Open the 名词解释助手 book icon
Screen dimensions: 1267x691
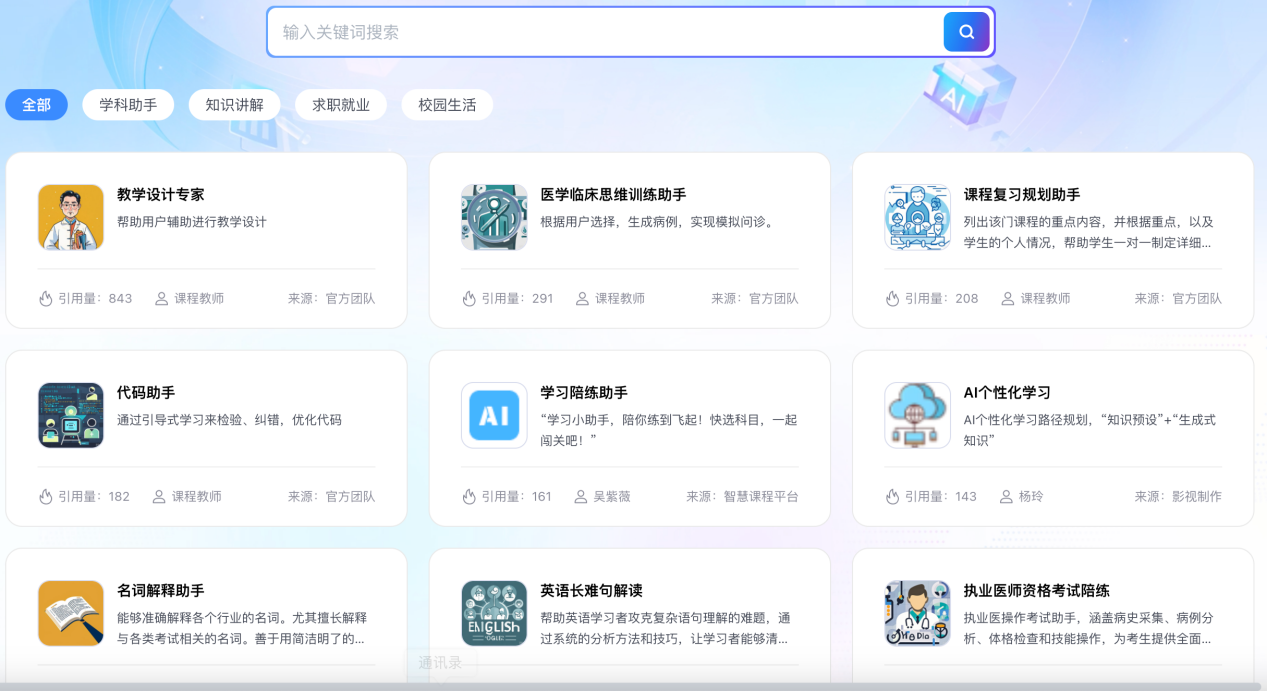pyautogui.click(x=71, y=613)
